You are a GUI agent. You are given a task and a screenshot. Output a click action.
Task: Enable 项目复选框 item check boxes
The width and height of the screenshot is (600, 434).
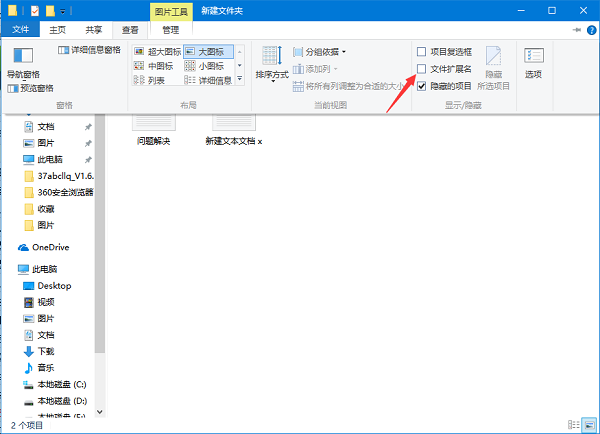[x=444, y=52]
